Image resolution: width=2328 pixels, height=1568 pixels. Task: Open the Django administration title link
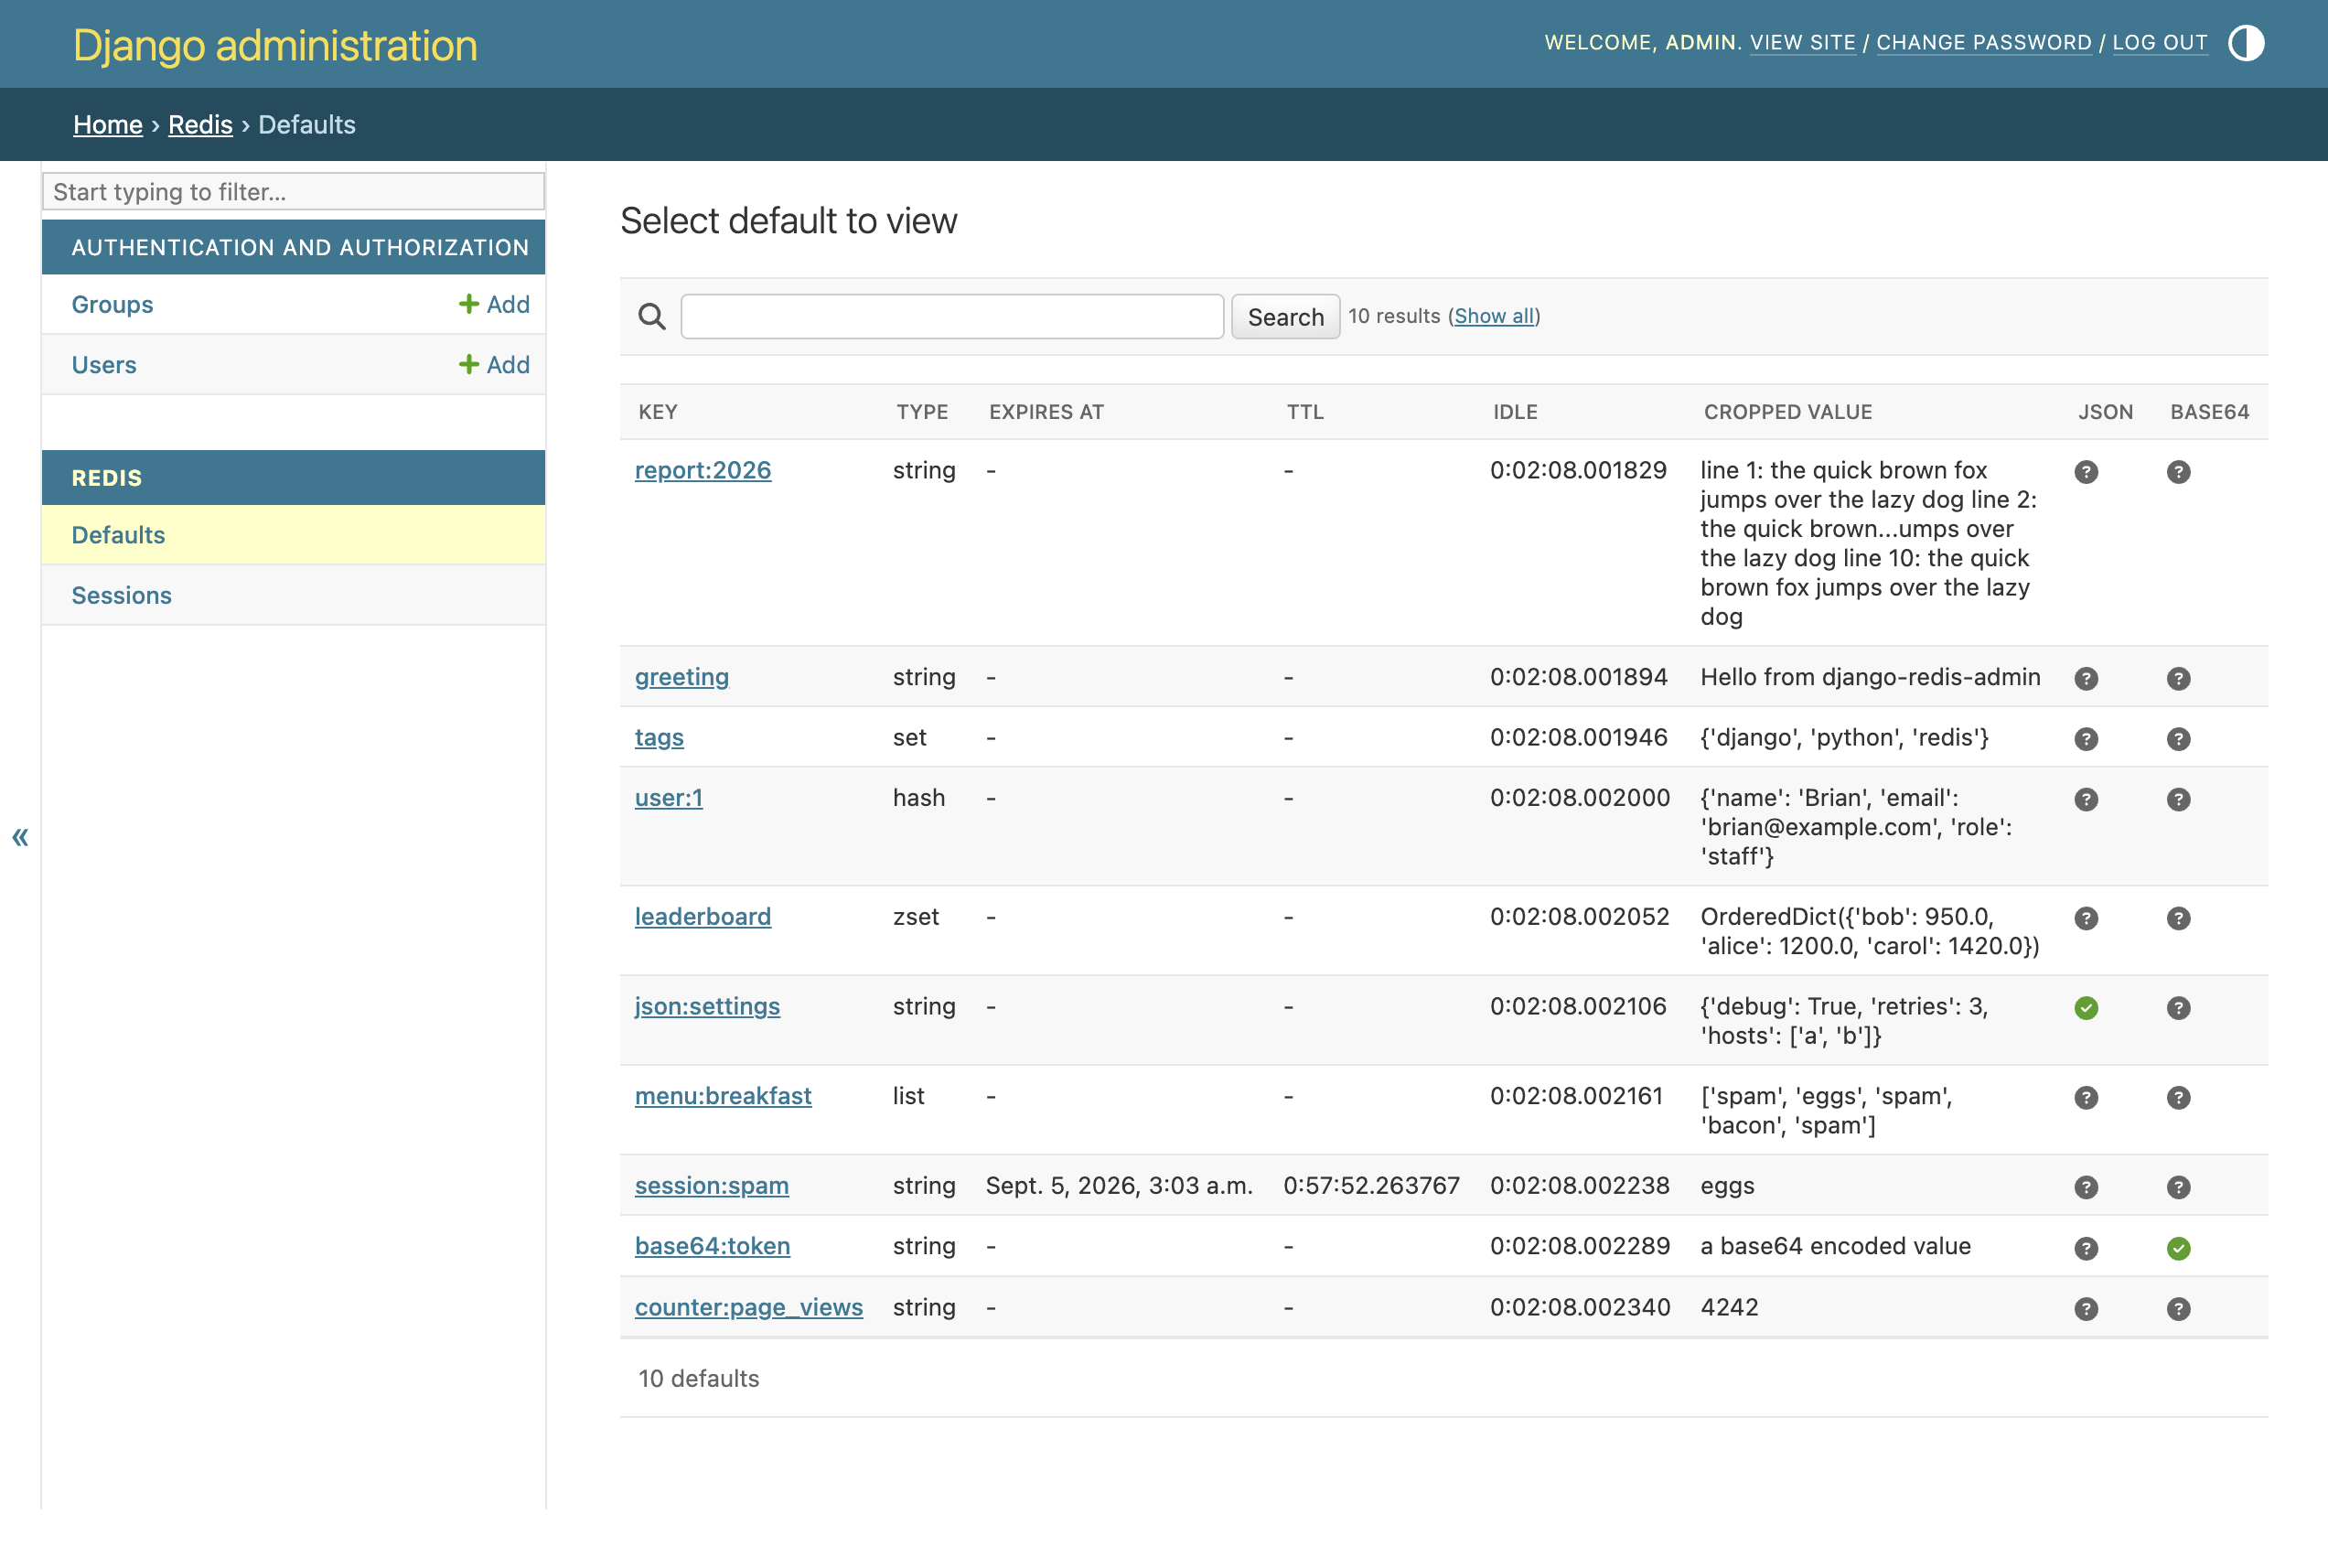tap(275, 45)
